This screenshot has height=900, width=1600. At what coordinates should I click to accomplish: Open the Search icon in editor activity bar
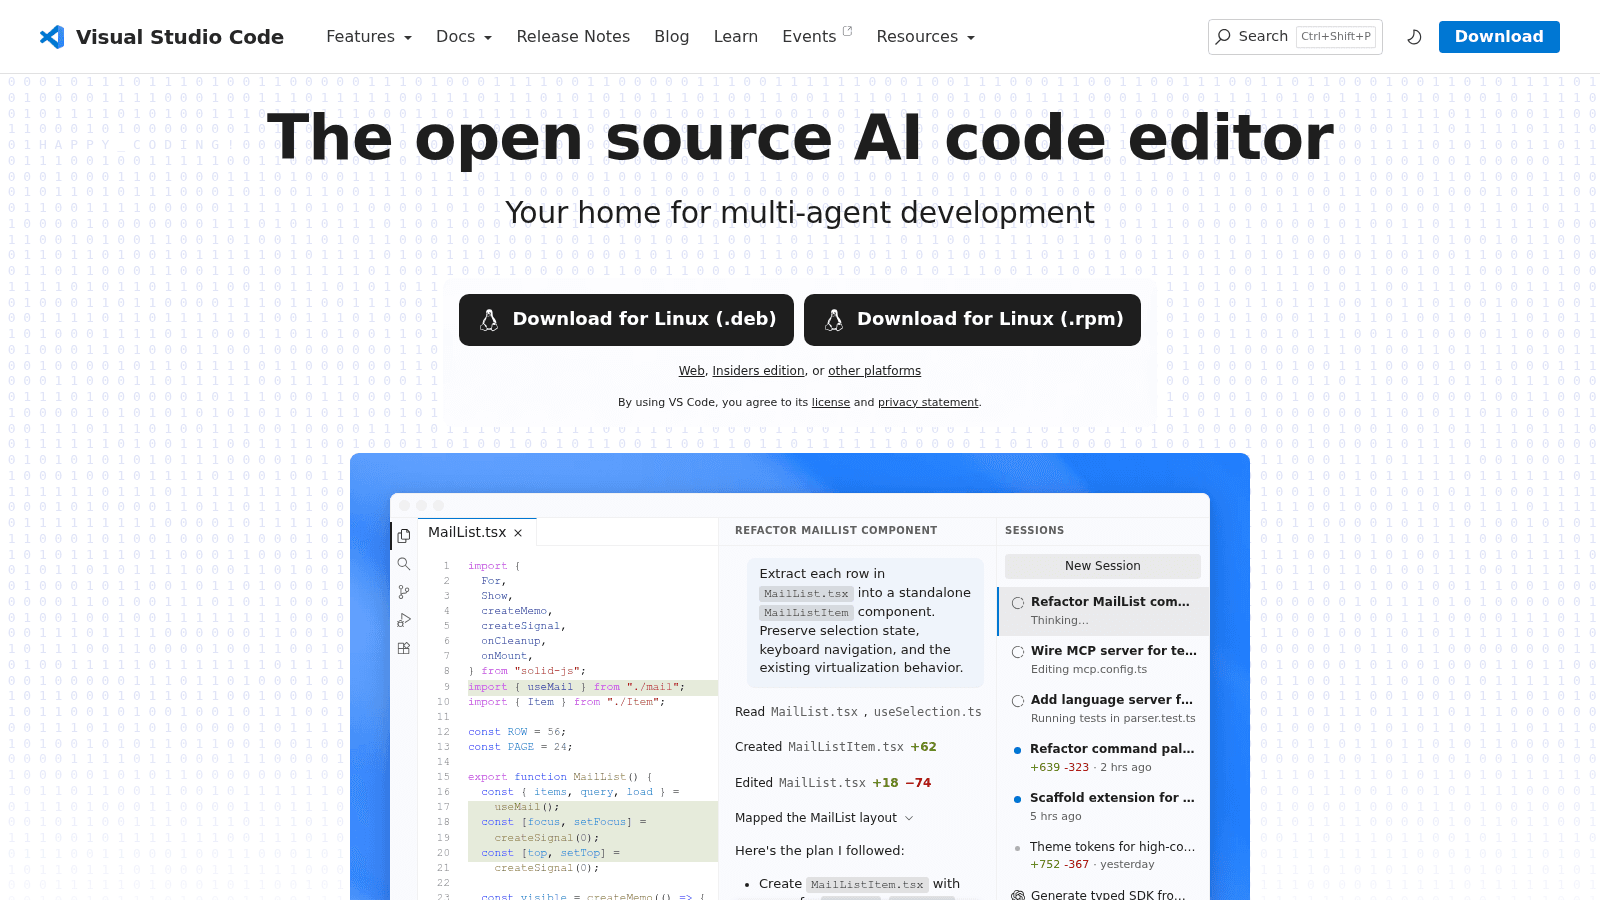point(404,564)
